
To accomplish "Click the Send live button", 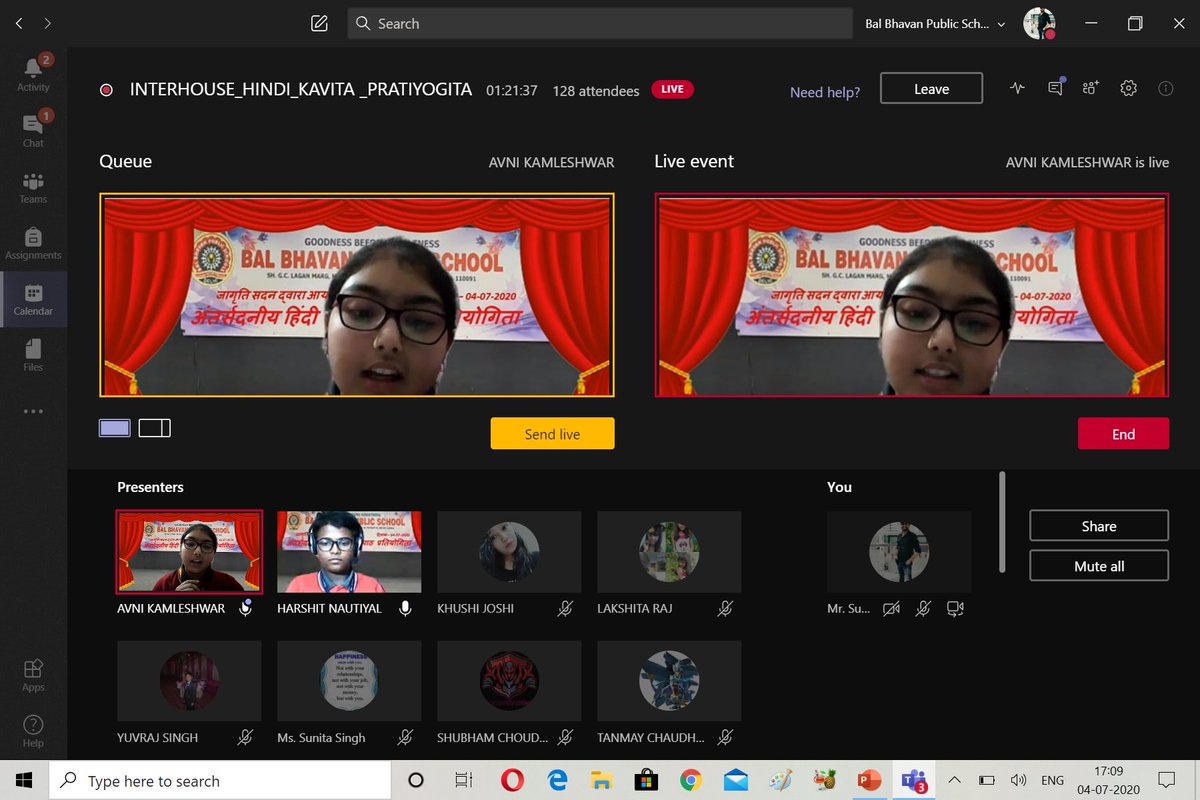I will click(552, 433).
